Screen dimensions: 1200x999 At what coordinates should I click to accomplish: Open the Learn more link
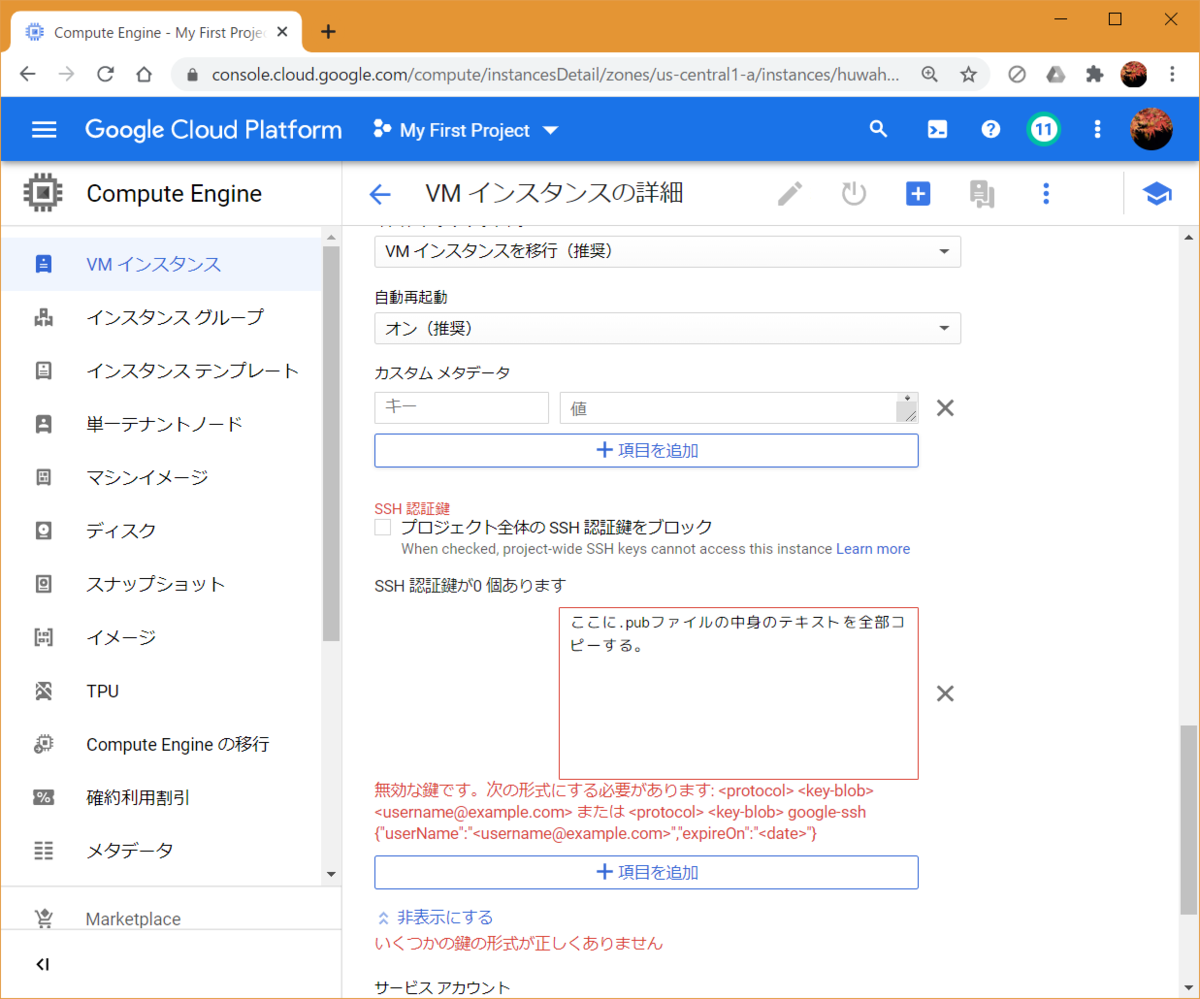click(x=873, y=549)
